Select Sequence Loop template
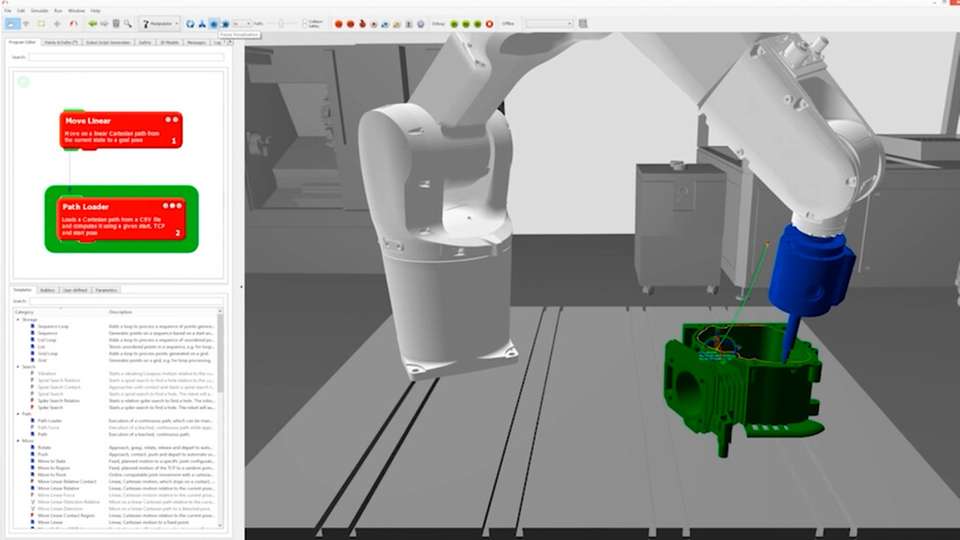The width and height of the screenshot is (960, 540). click(x=53, y=326)
